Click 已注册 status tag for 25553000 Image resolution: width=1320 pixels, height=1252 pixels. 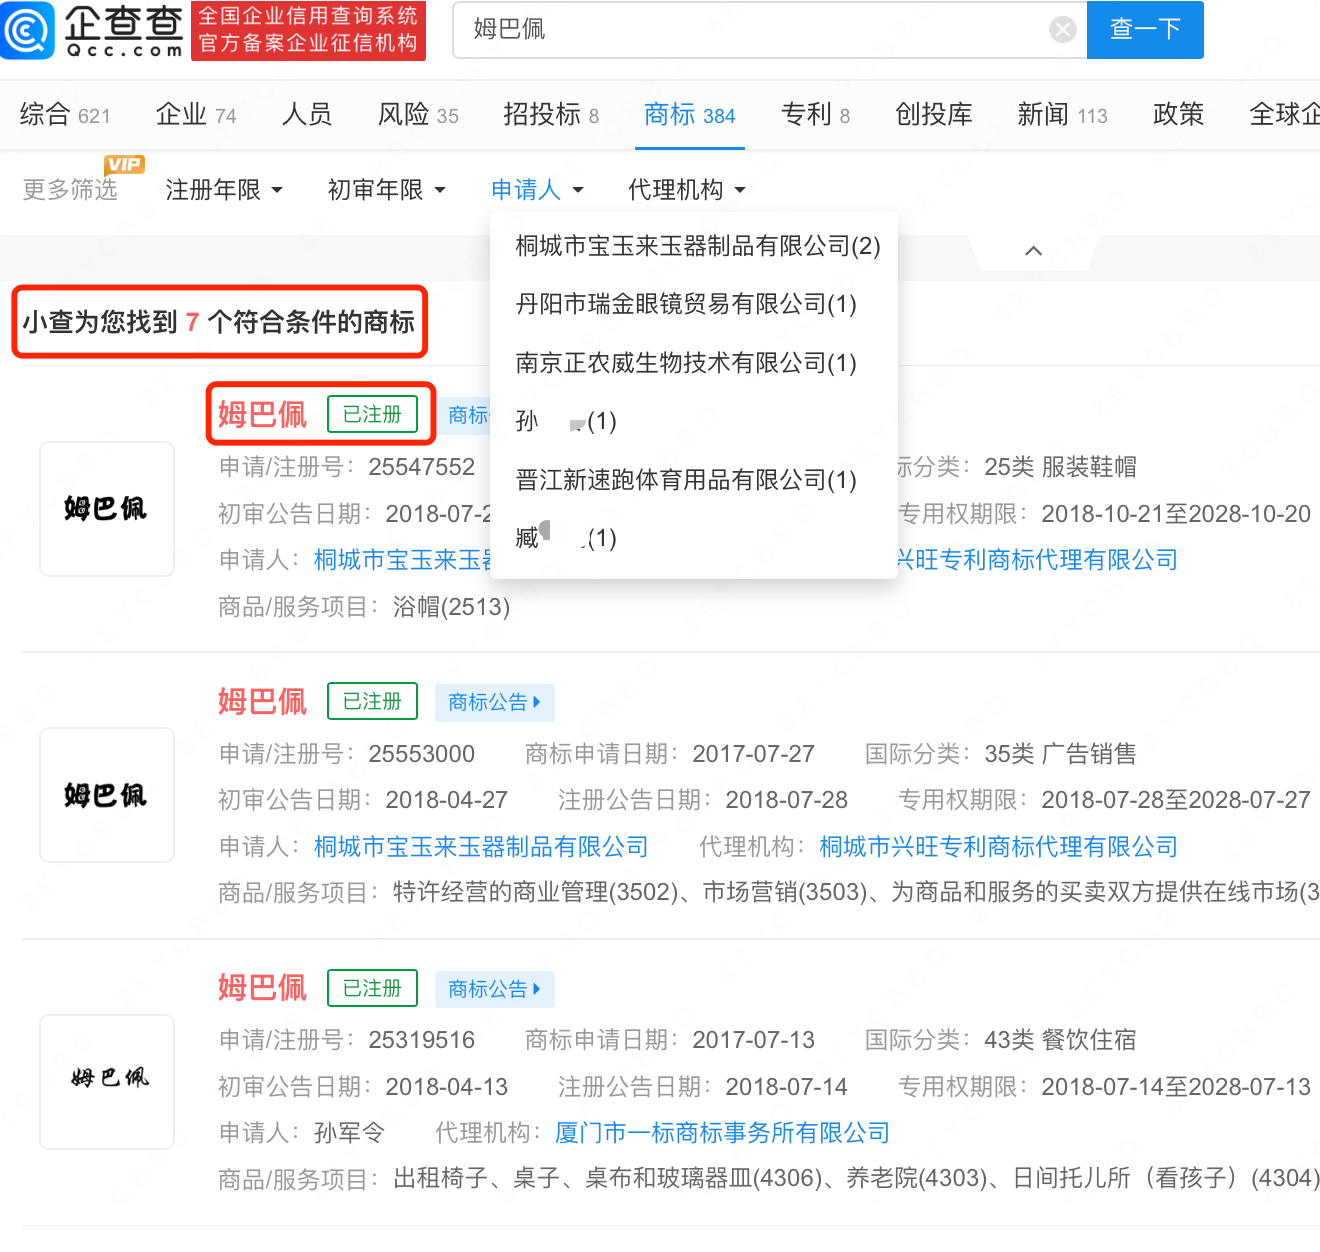tap(372, 701)
